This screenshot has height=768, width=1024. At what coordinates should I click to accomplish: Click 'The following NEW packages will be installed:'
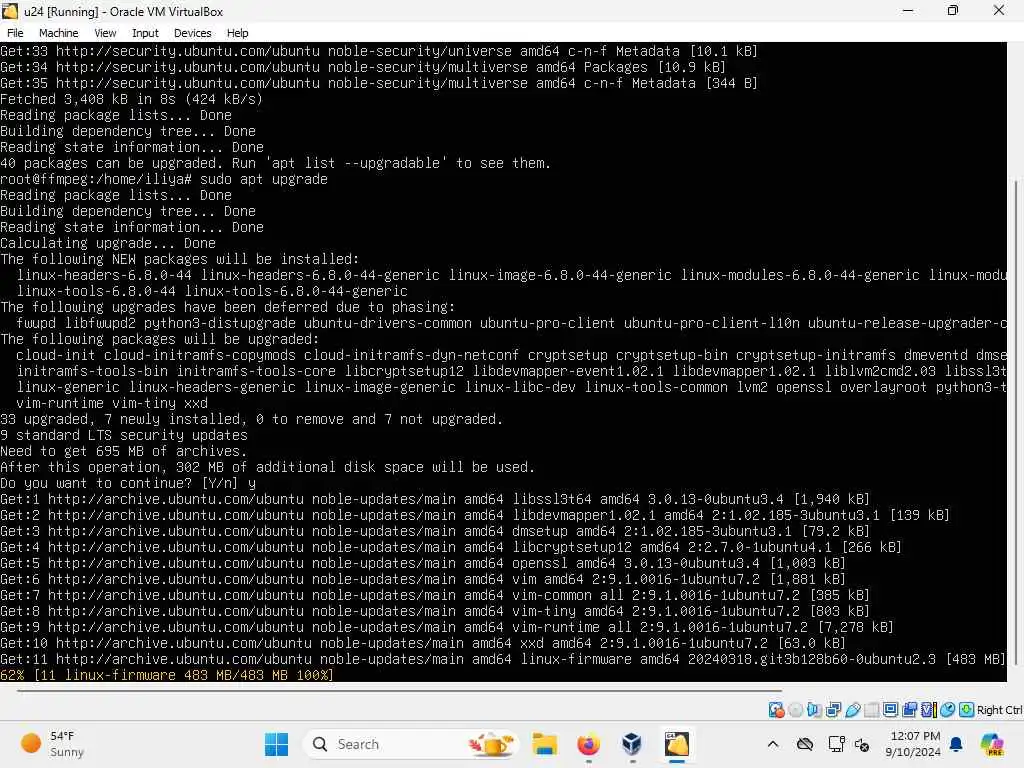180,259
